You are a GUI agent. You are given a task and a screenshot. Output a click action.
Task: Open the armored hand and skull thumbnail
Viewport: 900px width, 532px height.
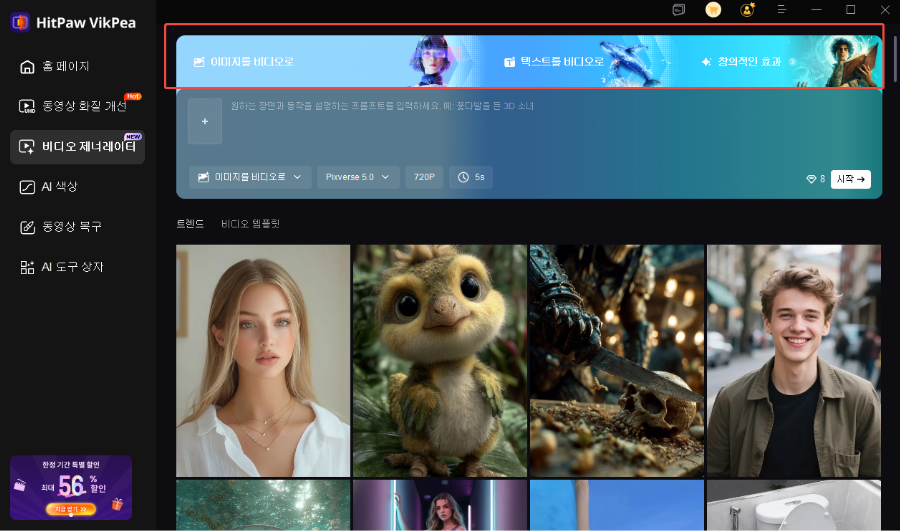616,360
